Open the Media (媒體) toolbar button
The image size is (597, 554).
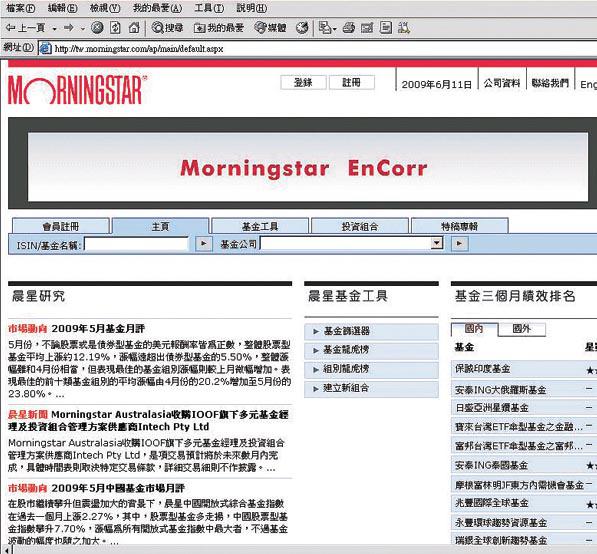click(x=270, y=28)
